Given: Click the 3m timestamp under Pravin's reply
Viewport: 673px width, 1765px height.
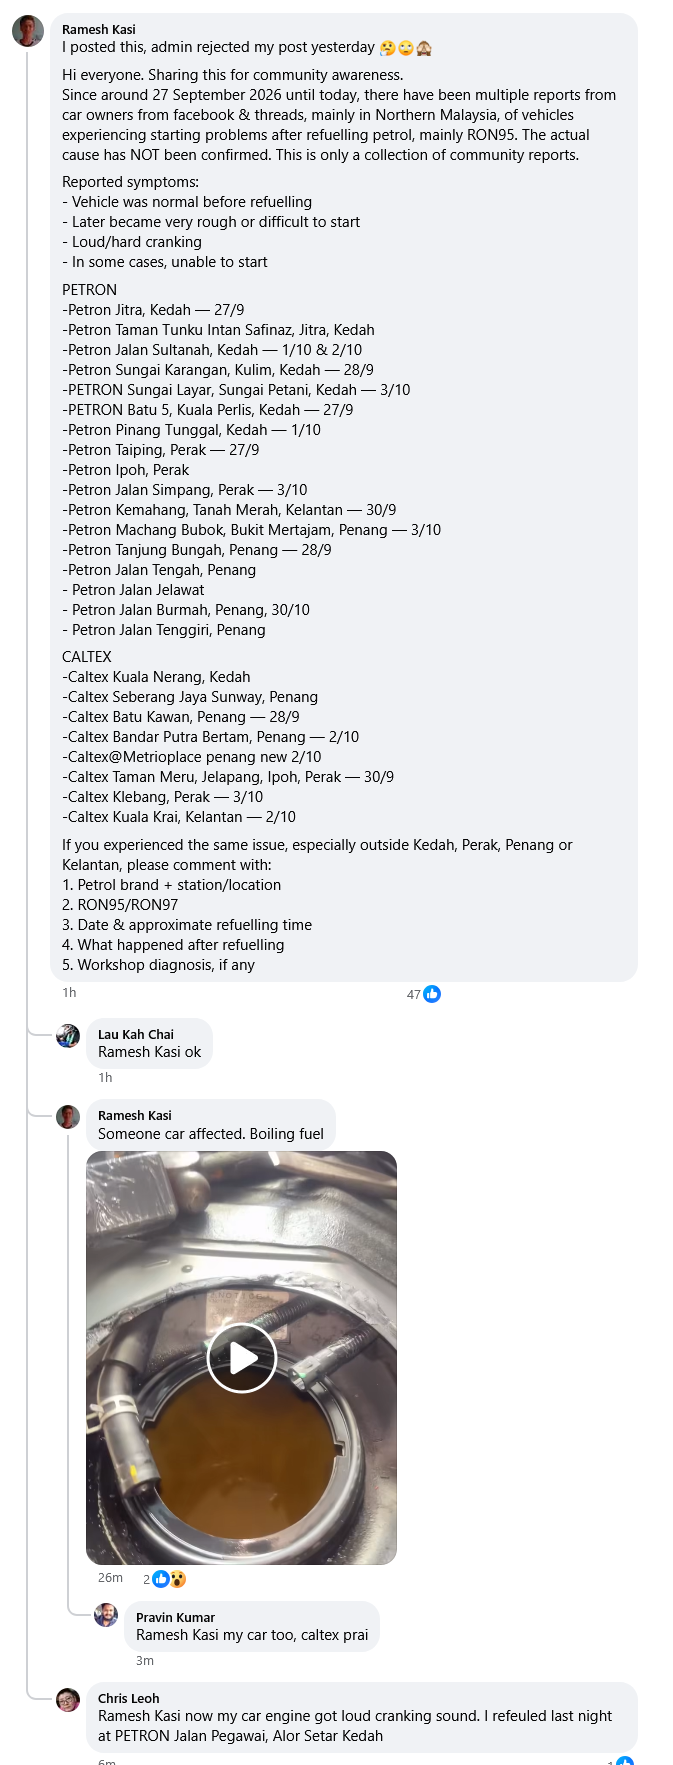Looking at the screenshot, I should click(x=145, y=1660).
